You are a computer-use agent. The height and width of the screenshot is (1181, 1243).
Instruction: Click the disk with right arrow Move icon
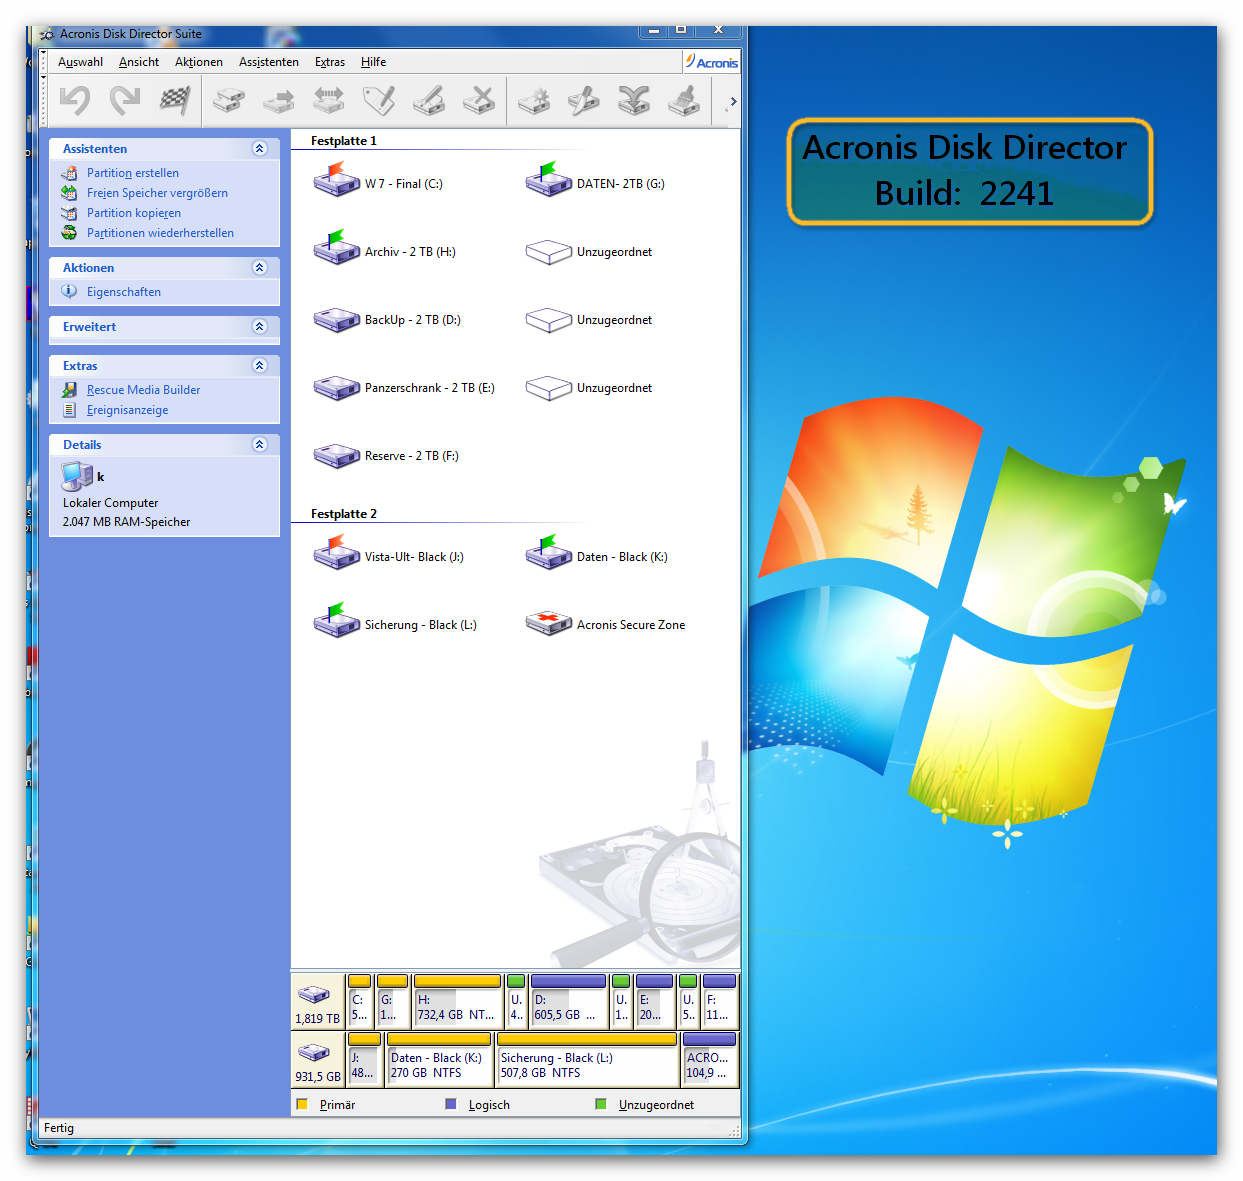[x=279, y=100]
